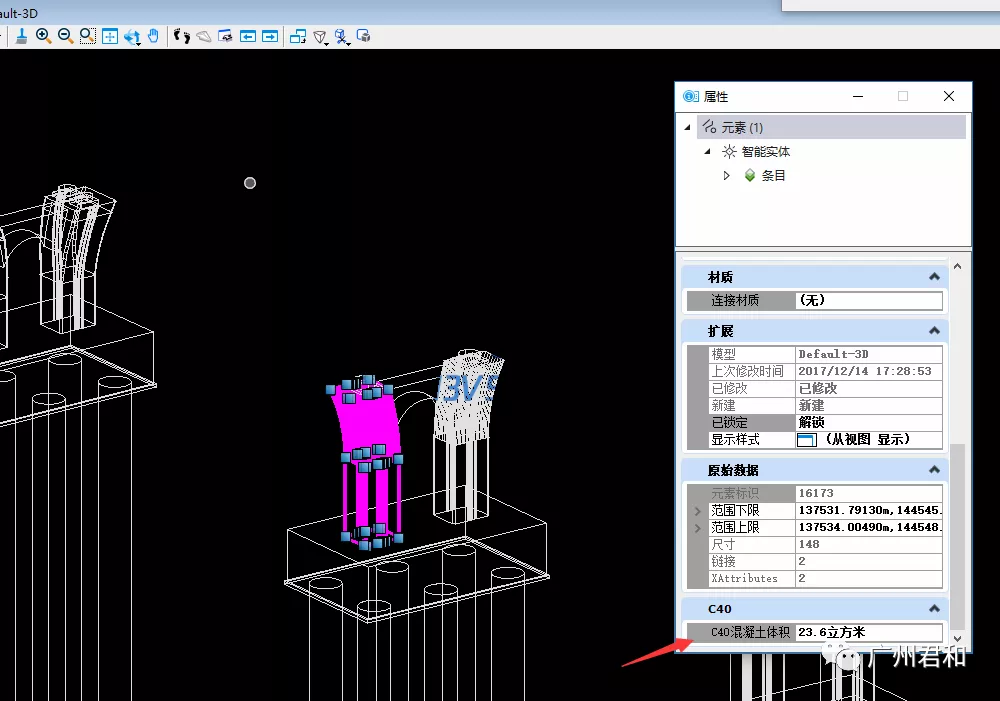This screenshot has width=1000, height=701.
Task: Select the Rotate View tool
Action: (132, 37)
